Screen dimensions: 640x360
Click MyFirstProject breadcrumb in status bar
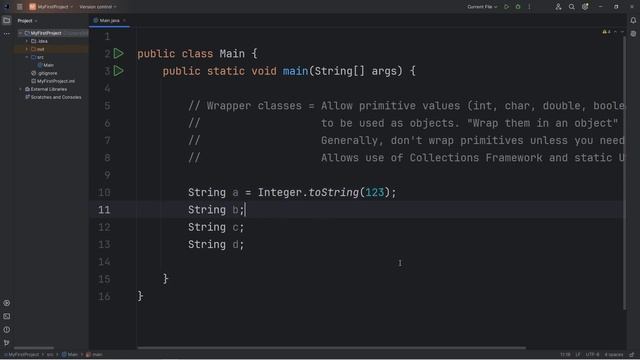pyautogui.click(x=22, y=355)
